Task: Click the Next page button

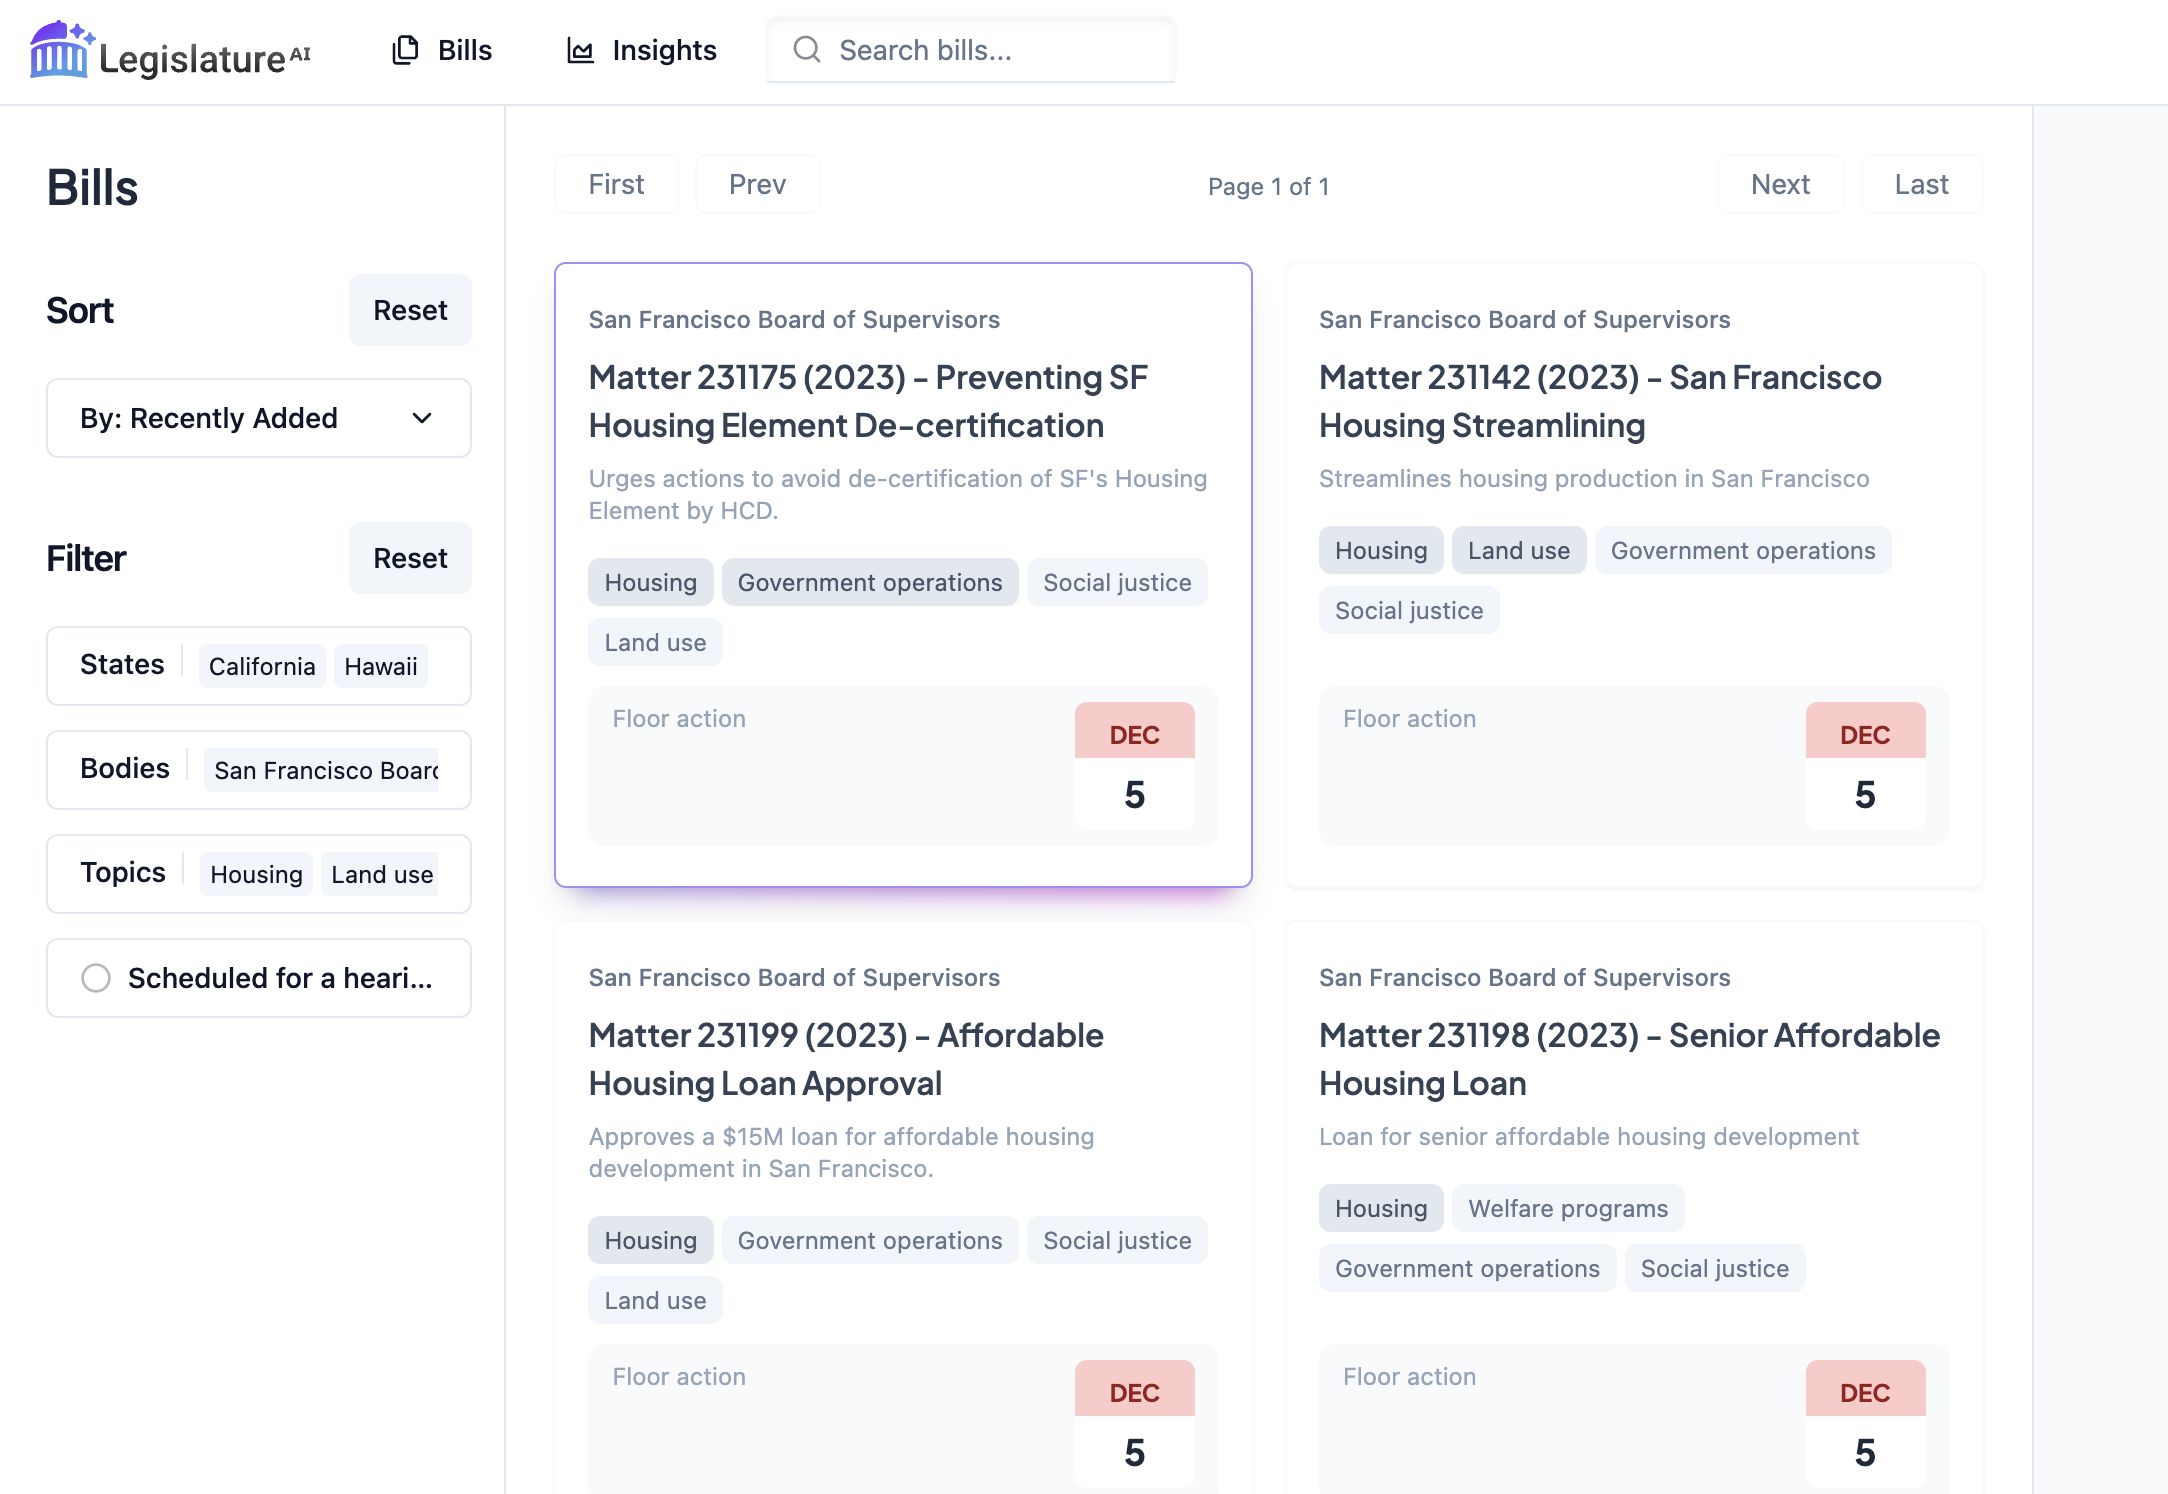Action: click(x=1780, y=184)
